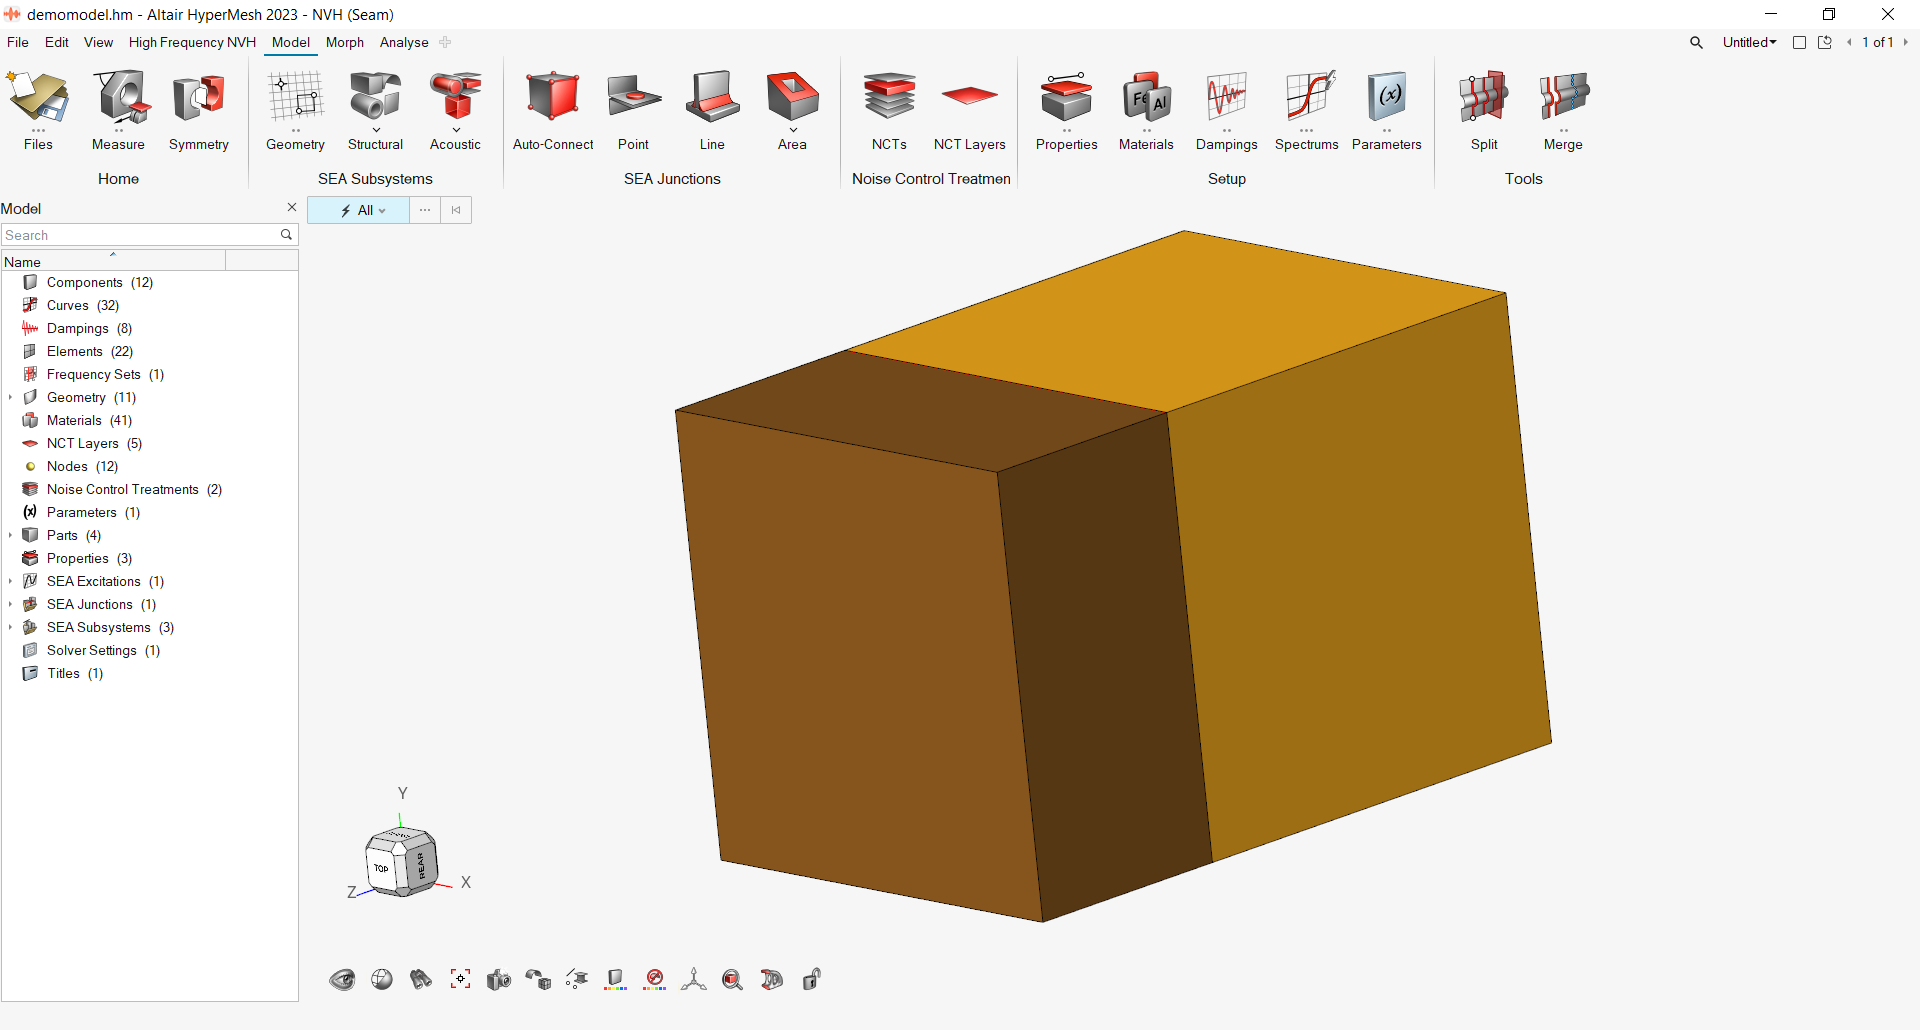Expand the Geometry tree node
Image resolution: width=1920 pixels, height=1030 pixels.
point(10,398)
